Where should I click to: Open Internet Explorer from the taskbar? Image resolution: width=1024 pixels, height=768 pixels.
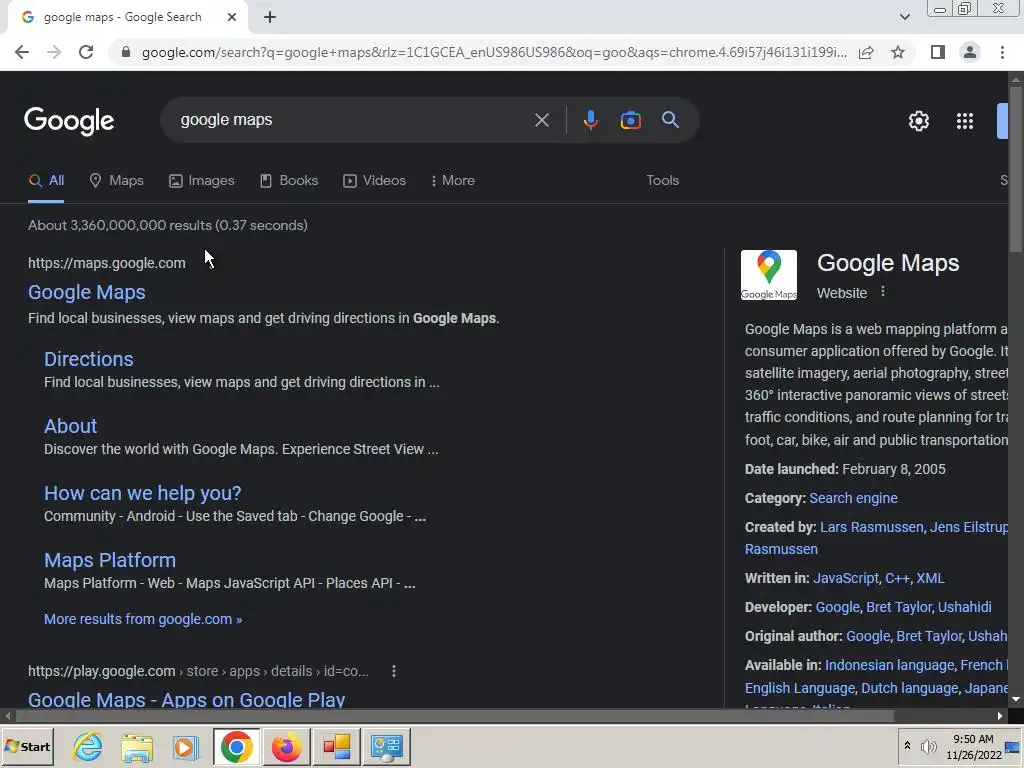[x=88, y=746]
